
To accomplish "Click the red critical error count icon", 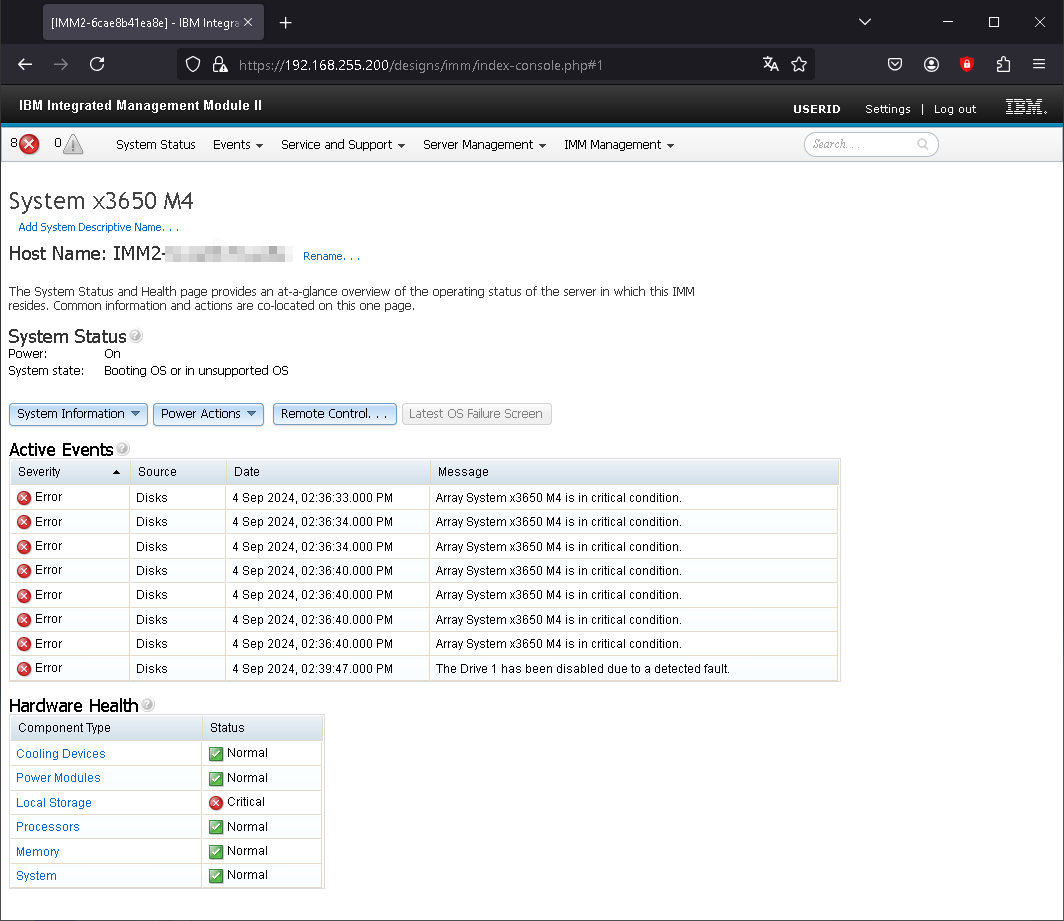I will 29,144.
